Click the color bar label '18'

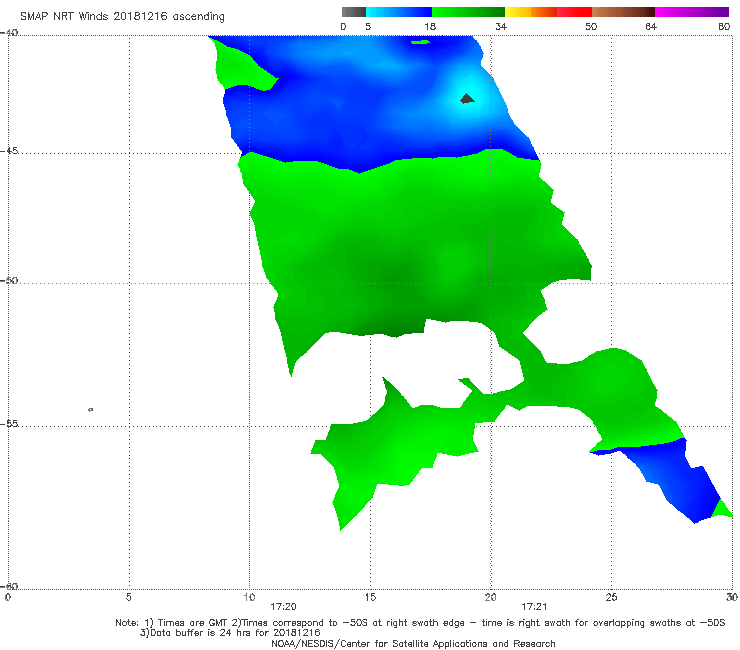[430, 26]
